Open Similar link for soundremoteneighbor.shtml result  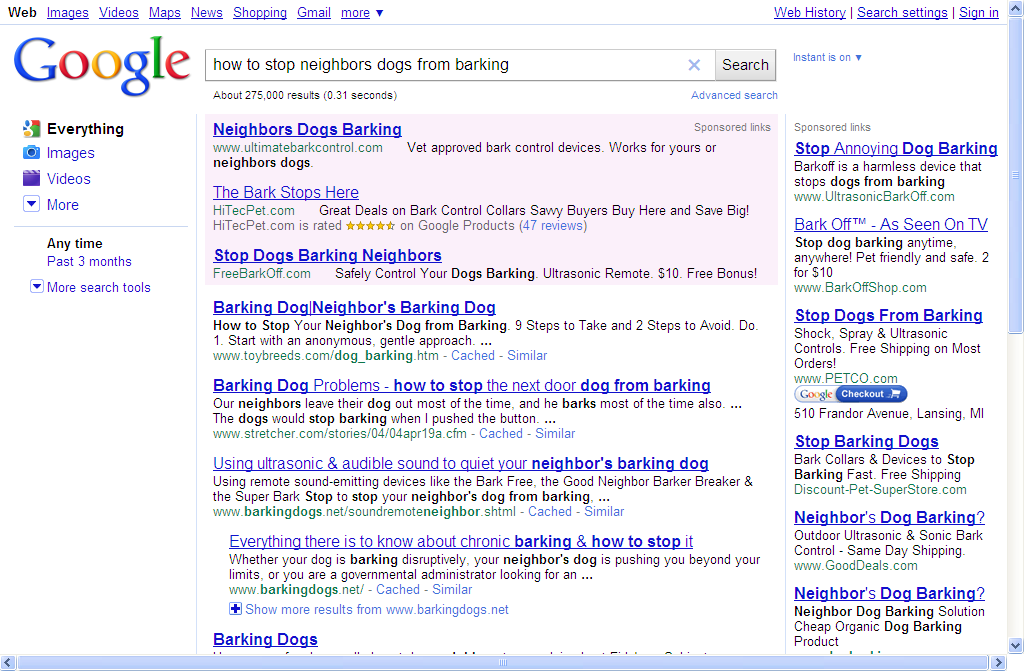tap(604, 512)
